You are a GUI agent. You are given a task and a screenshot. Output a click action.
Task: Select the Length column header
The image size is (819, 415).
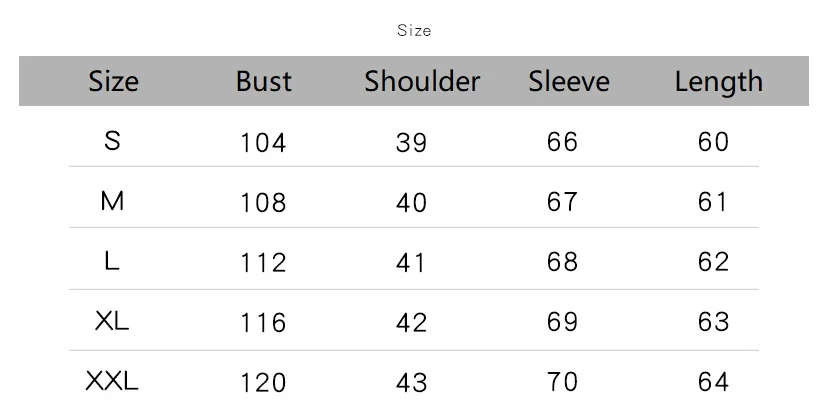pyautogui.click(x=718, y=82)
